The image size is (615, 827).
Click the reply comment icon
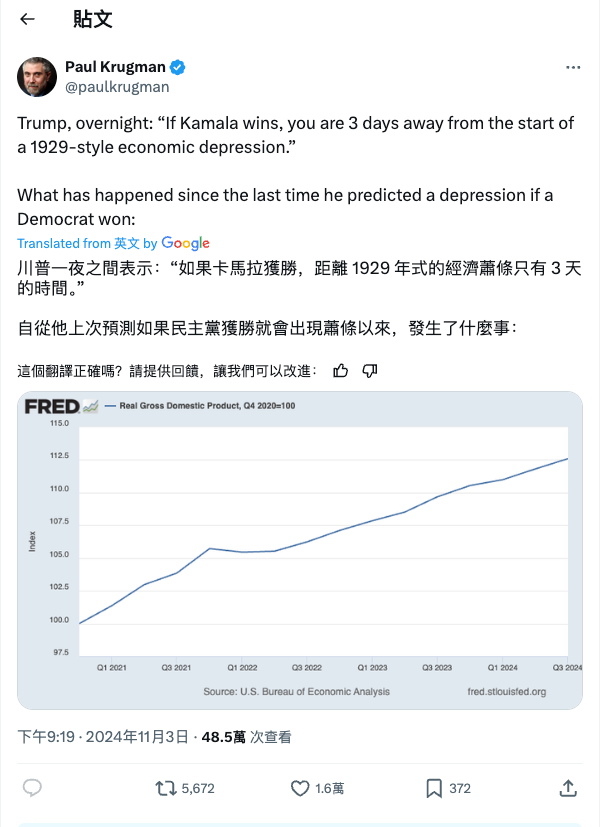pos(32,788)
